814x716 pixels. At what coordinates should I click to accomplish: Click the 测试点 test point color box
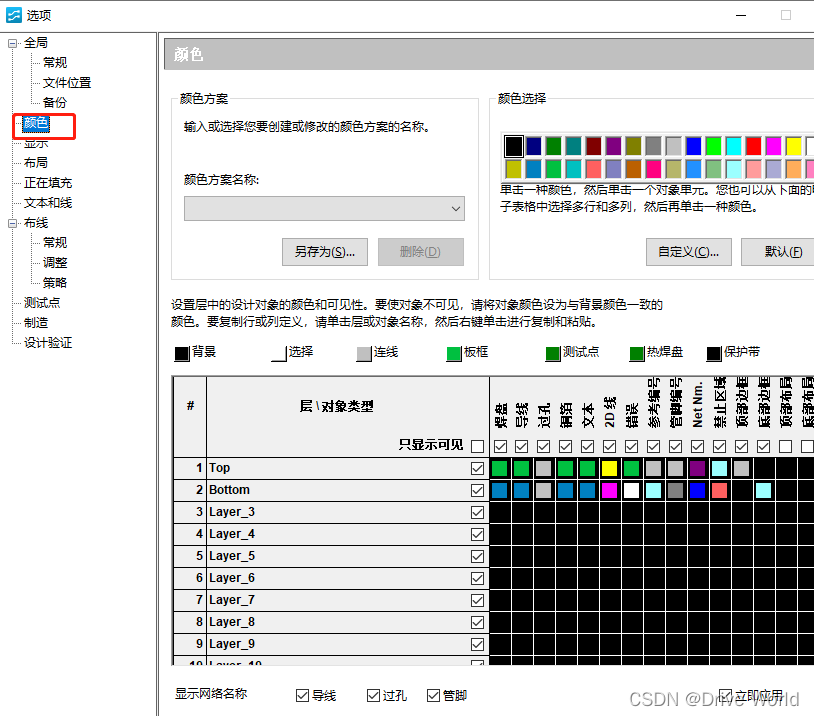click(x=553, y=354)
